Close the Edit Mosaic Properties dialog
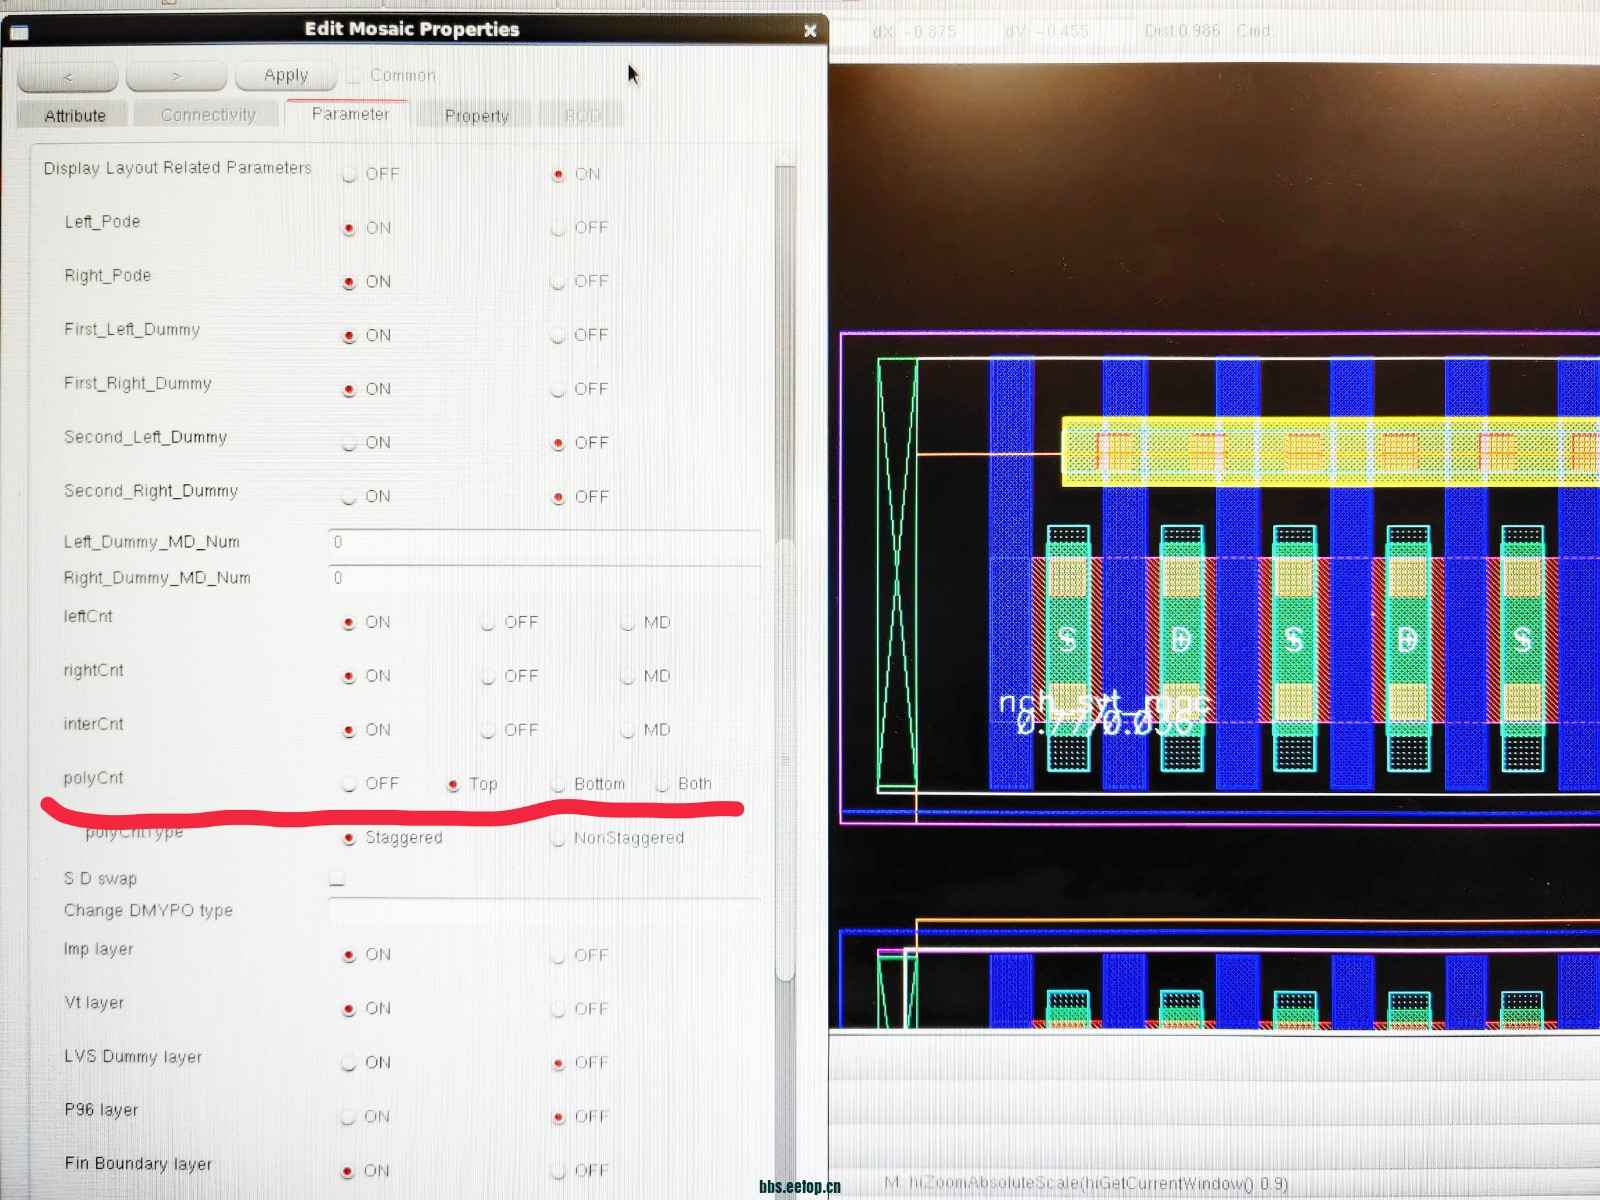This screenshot has width=1600, height=1200. click(x=810, y=31)
